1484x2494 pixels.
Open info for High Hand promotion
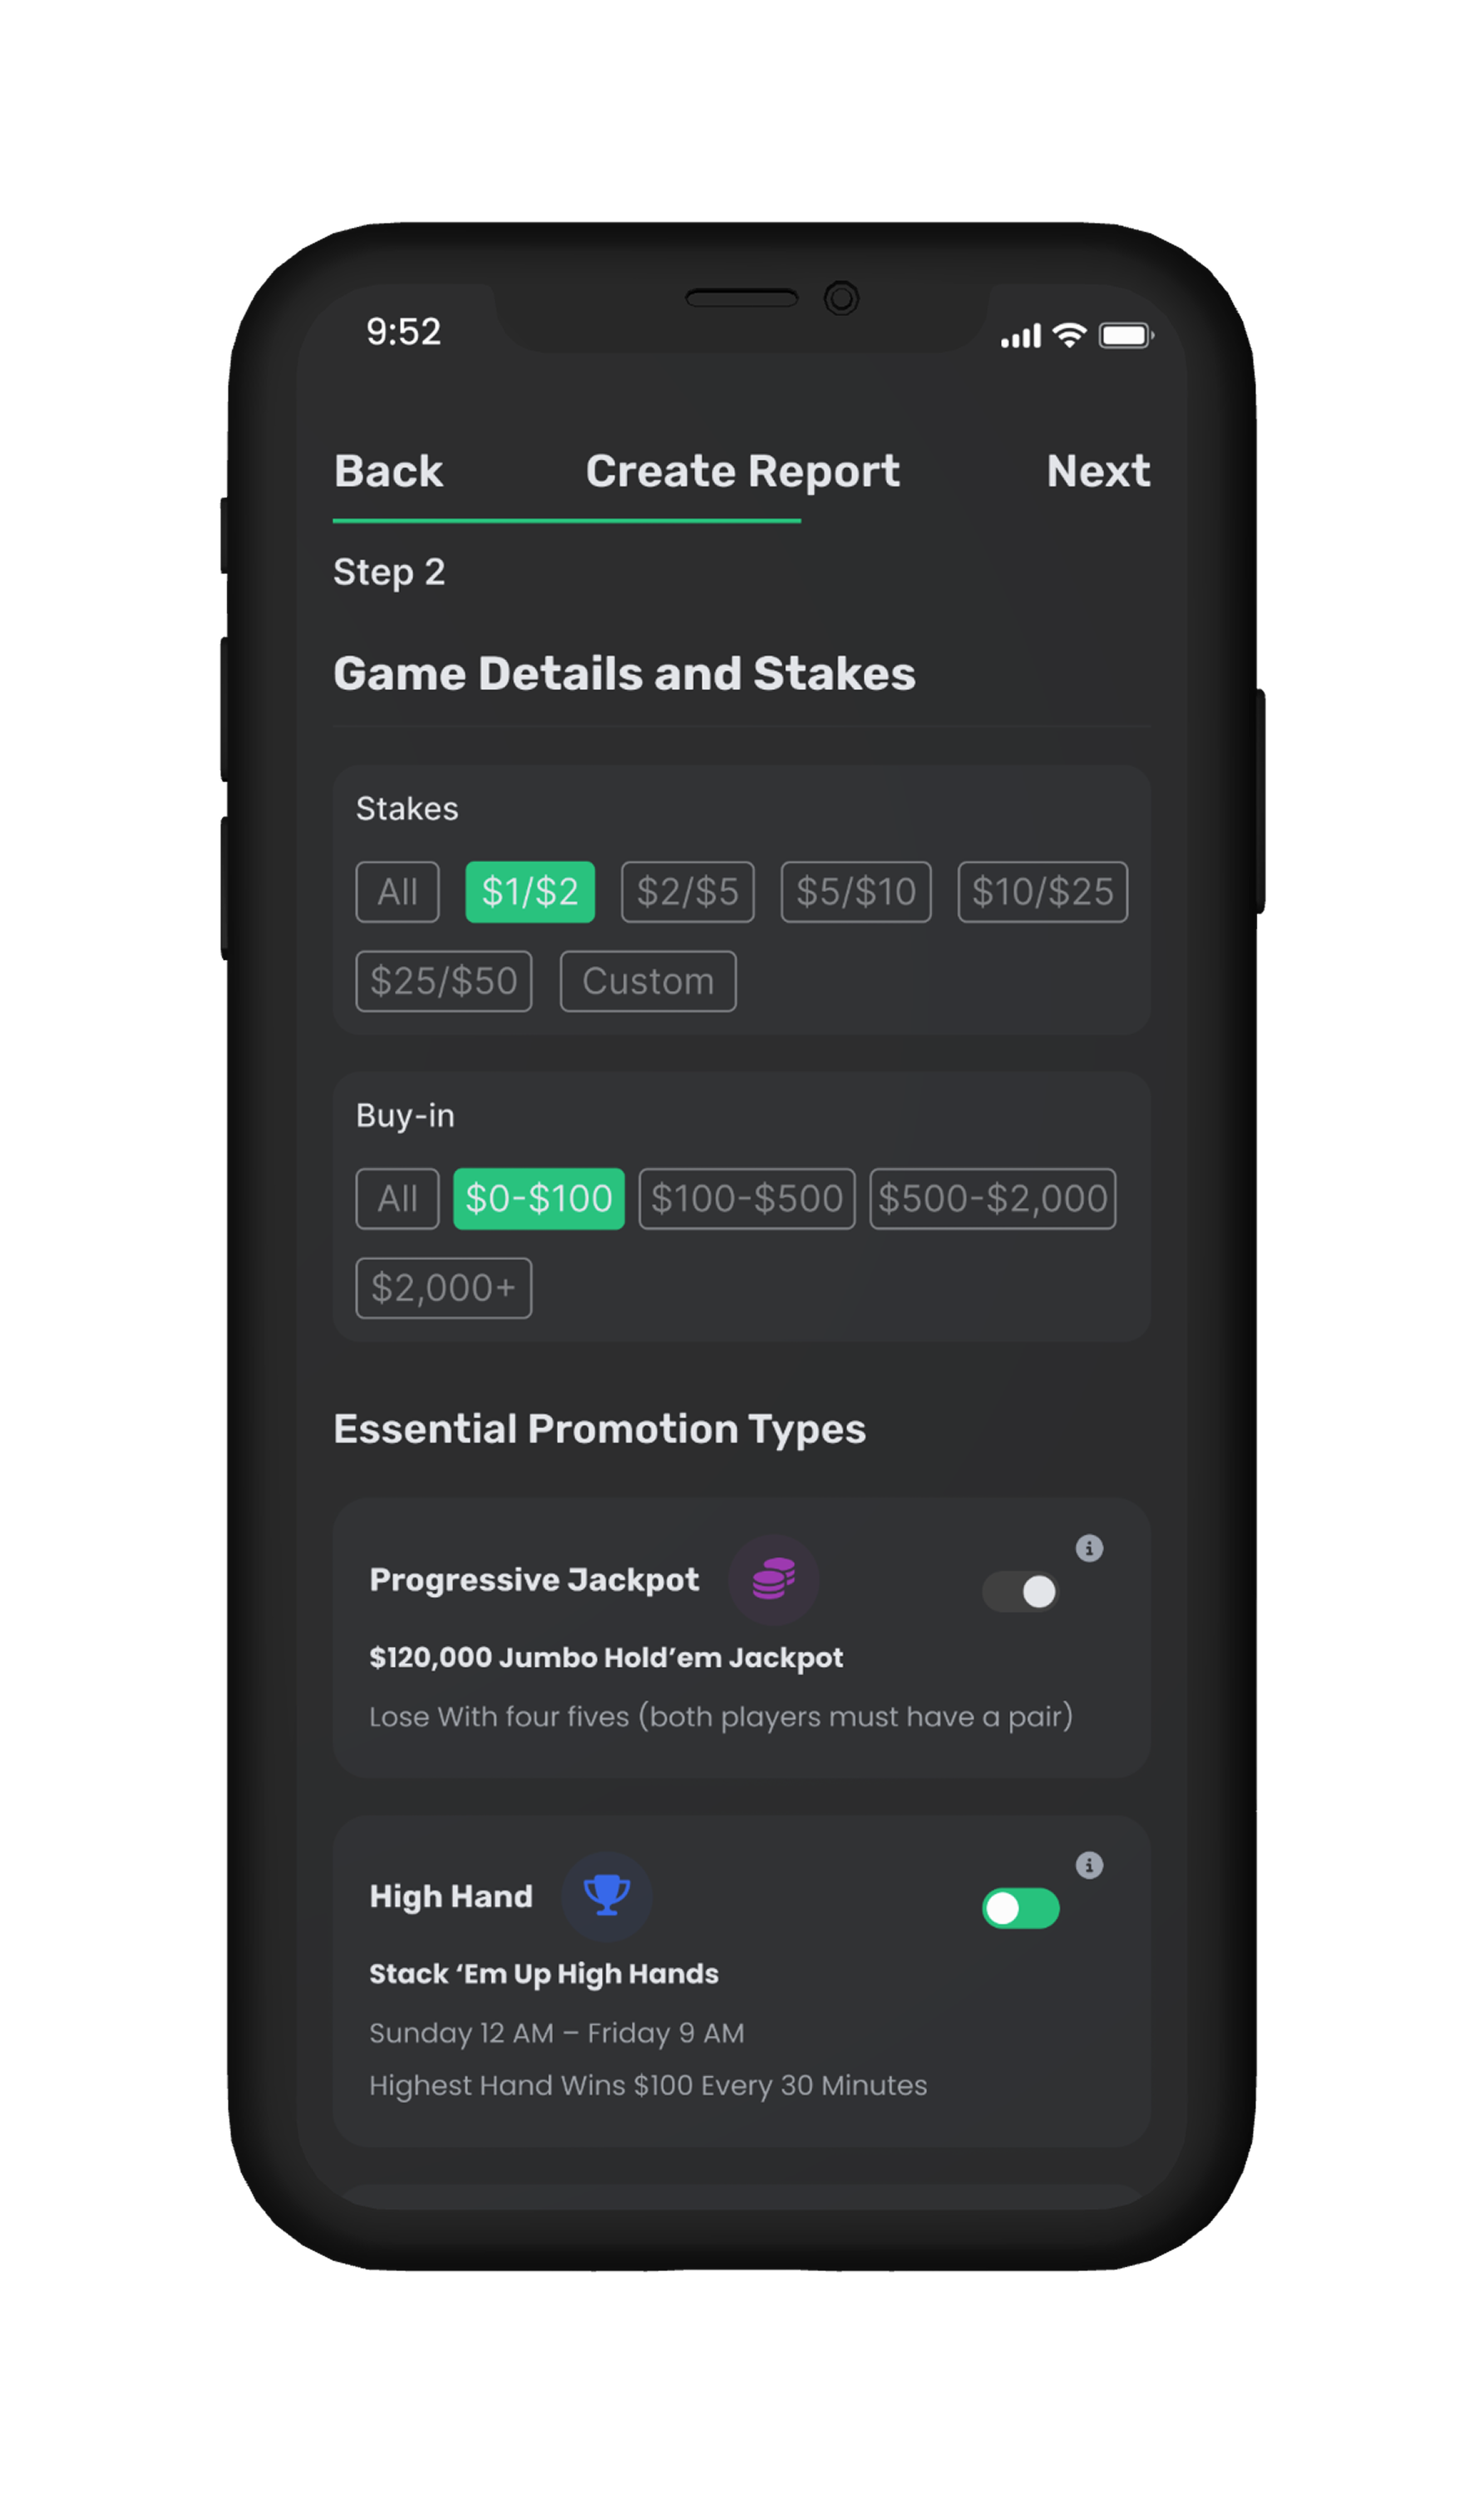coord(1089,1865)
